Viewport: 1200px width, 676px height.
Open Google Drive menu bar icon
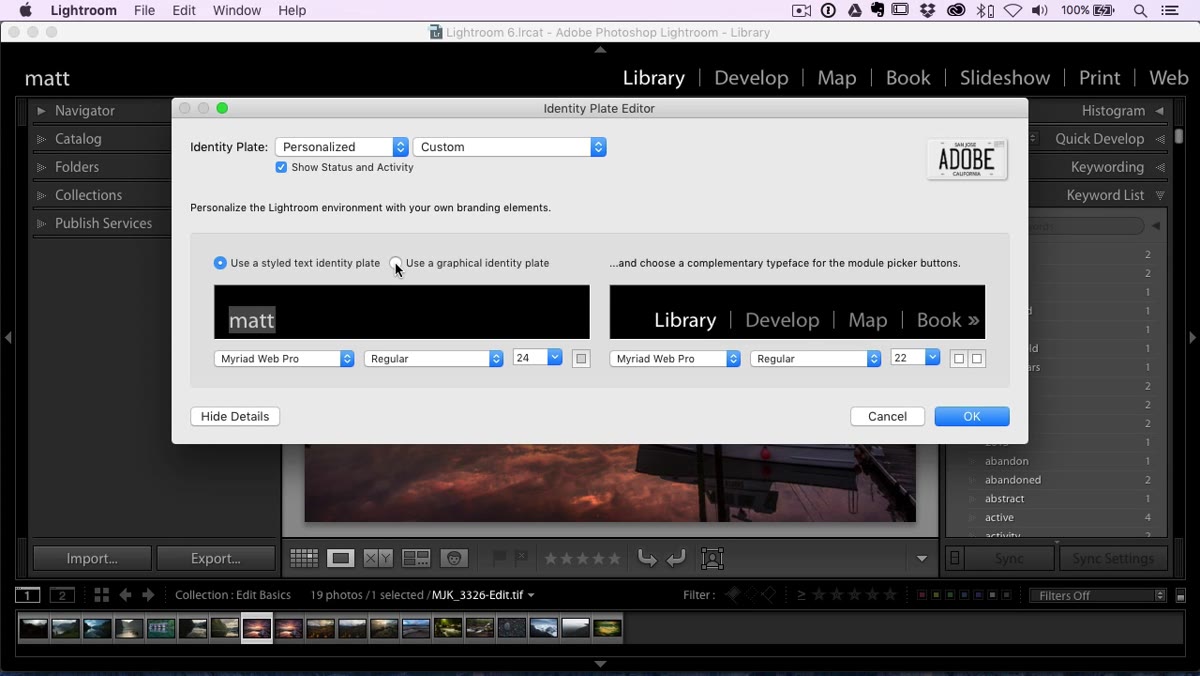tap(854, 11)
